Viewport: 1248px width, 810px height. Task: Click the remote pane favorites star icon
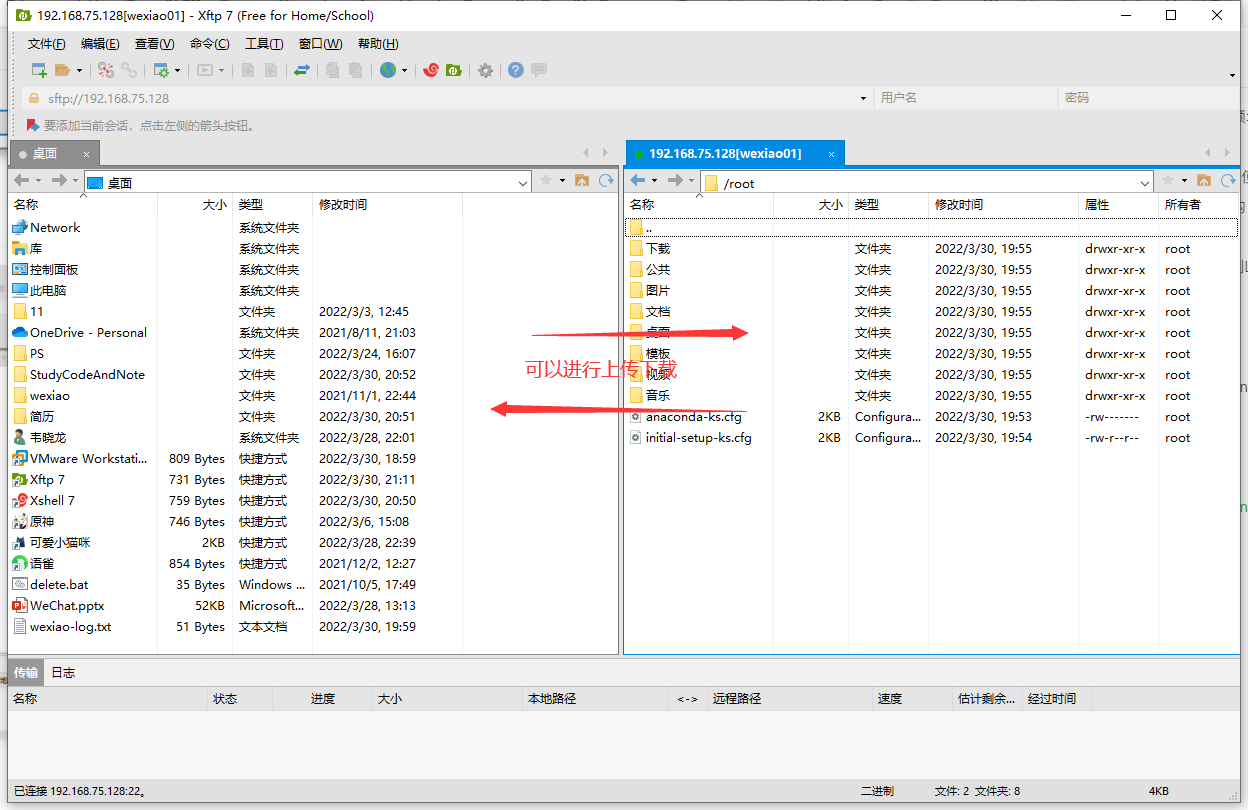(1168, 181)
